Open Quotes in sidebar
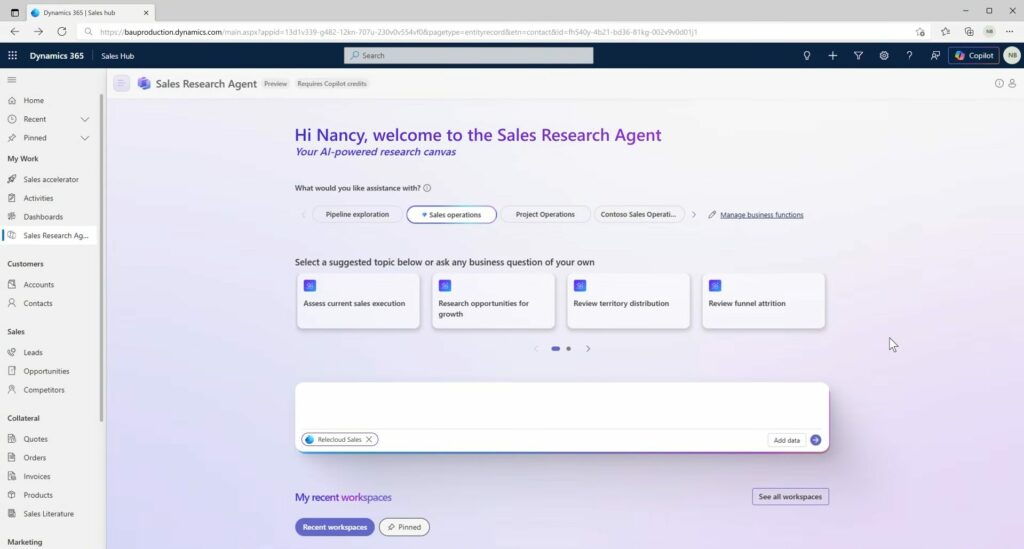The width and height of the screenshot is (1024, 549). (x=35, y=439)
